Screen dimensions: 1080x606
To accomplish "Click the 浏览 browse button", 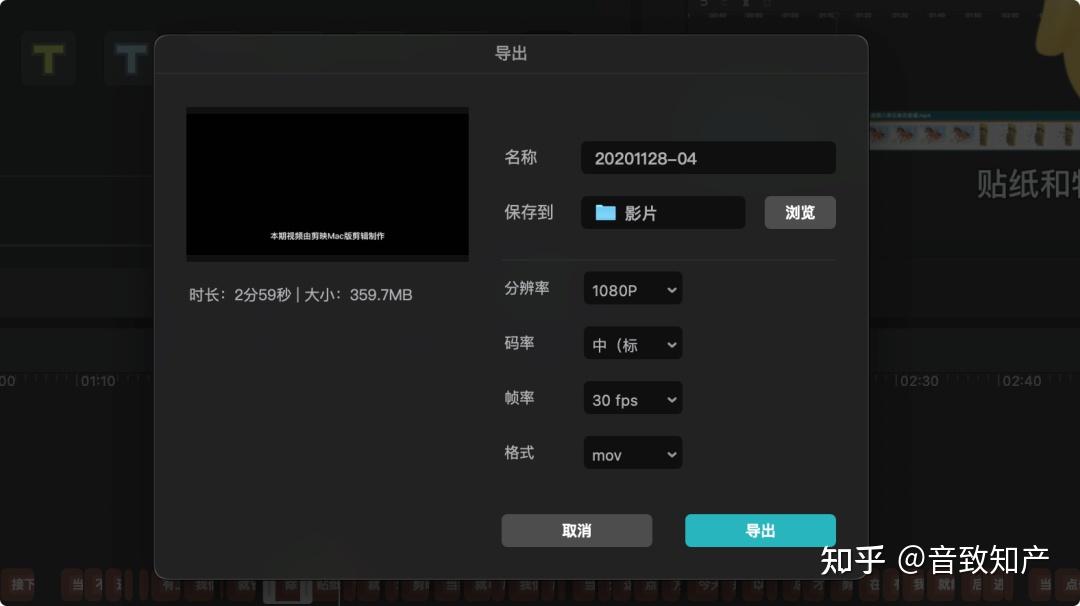I will [x=800, y=212].
